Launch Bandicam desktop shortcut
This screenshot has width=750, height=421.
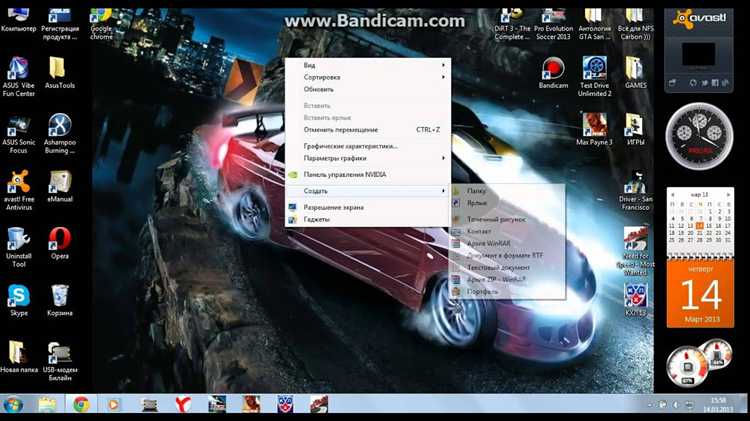[553, 73]
